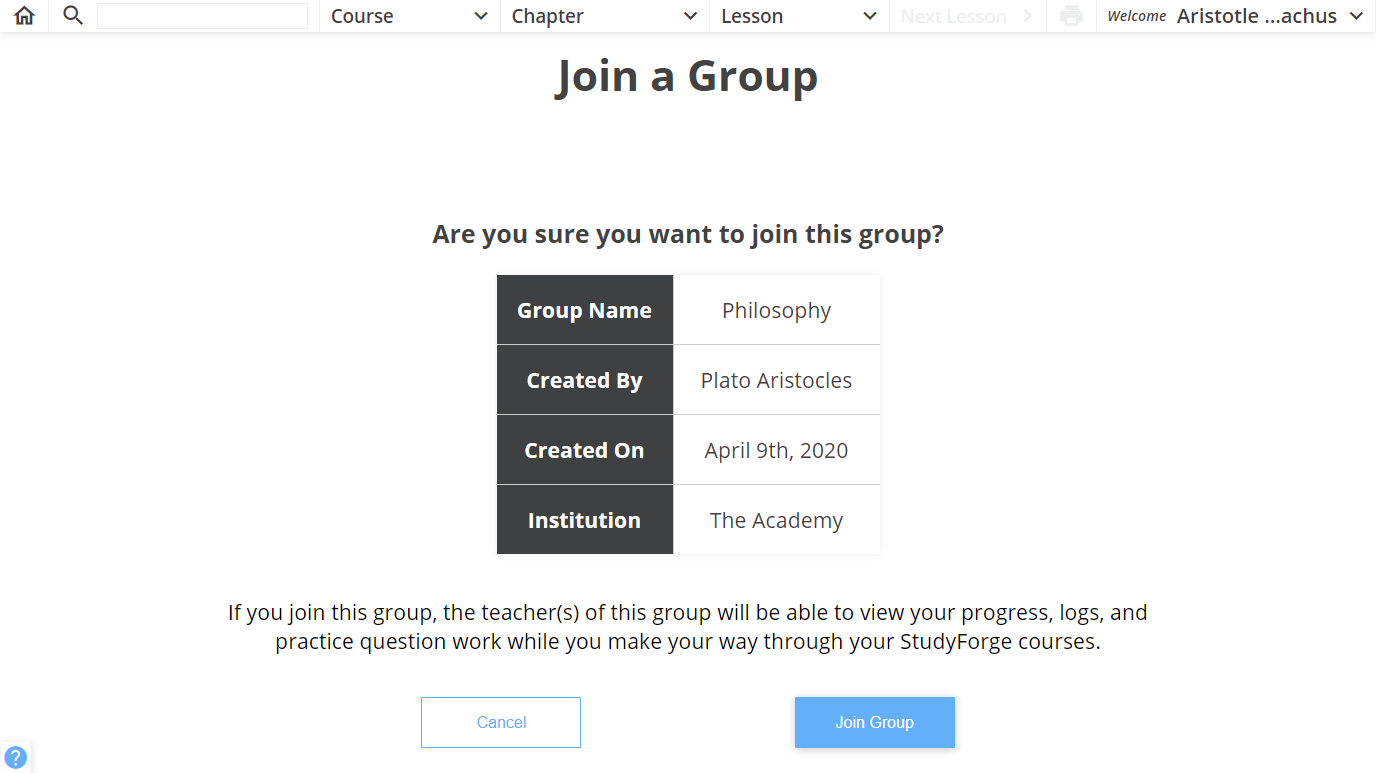Click the Join a Group heading
The width and height of the screenshot is (1376, 773).
(x=687, y=76)
